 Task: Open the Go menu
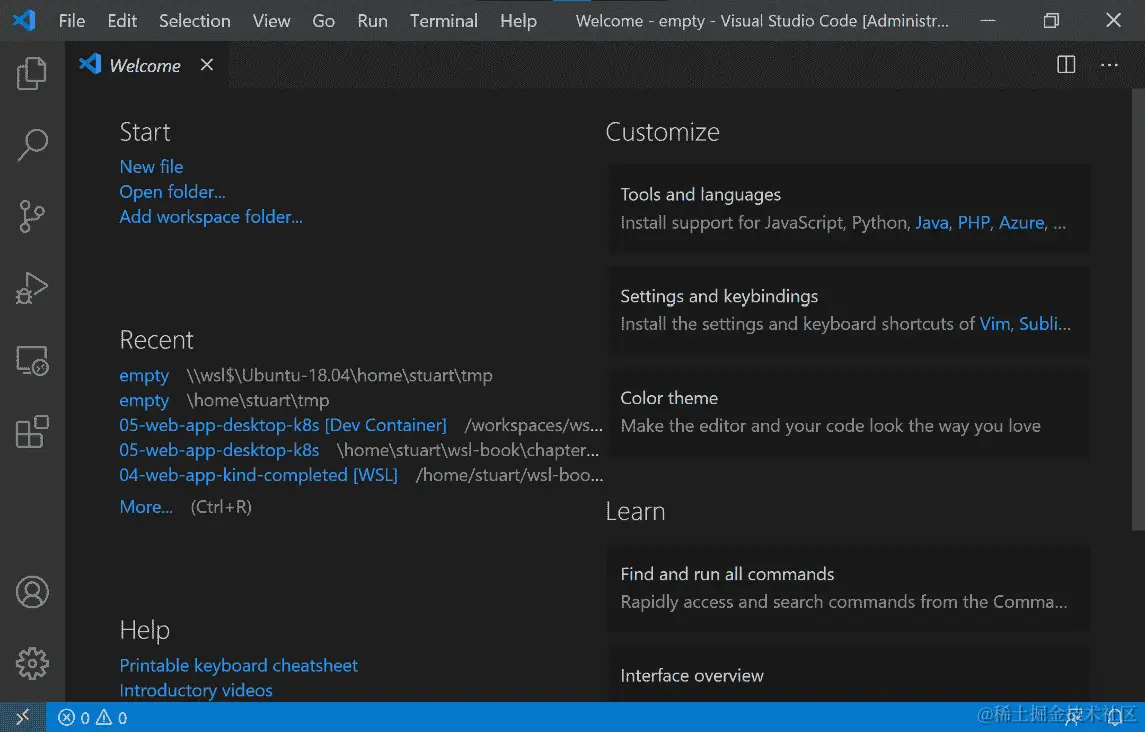pyautogui.click(x=323, y=20)
